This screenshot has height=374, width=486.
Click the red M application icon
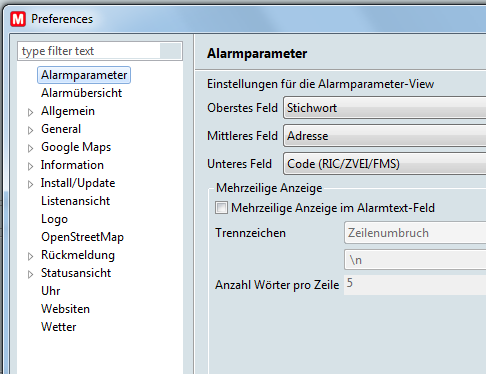click(18, 19)
